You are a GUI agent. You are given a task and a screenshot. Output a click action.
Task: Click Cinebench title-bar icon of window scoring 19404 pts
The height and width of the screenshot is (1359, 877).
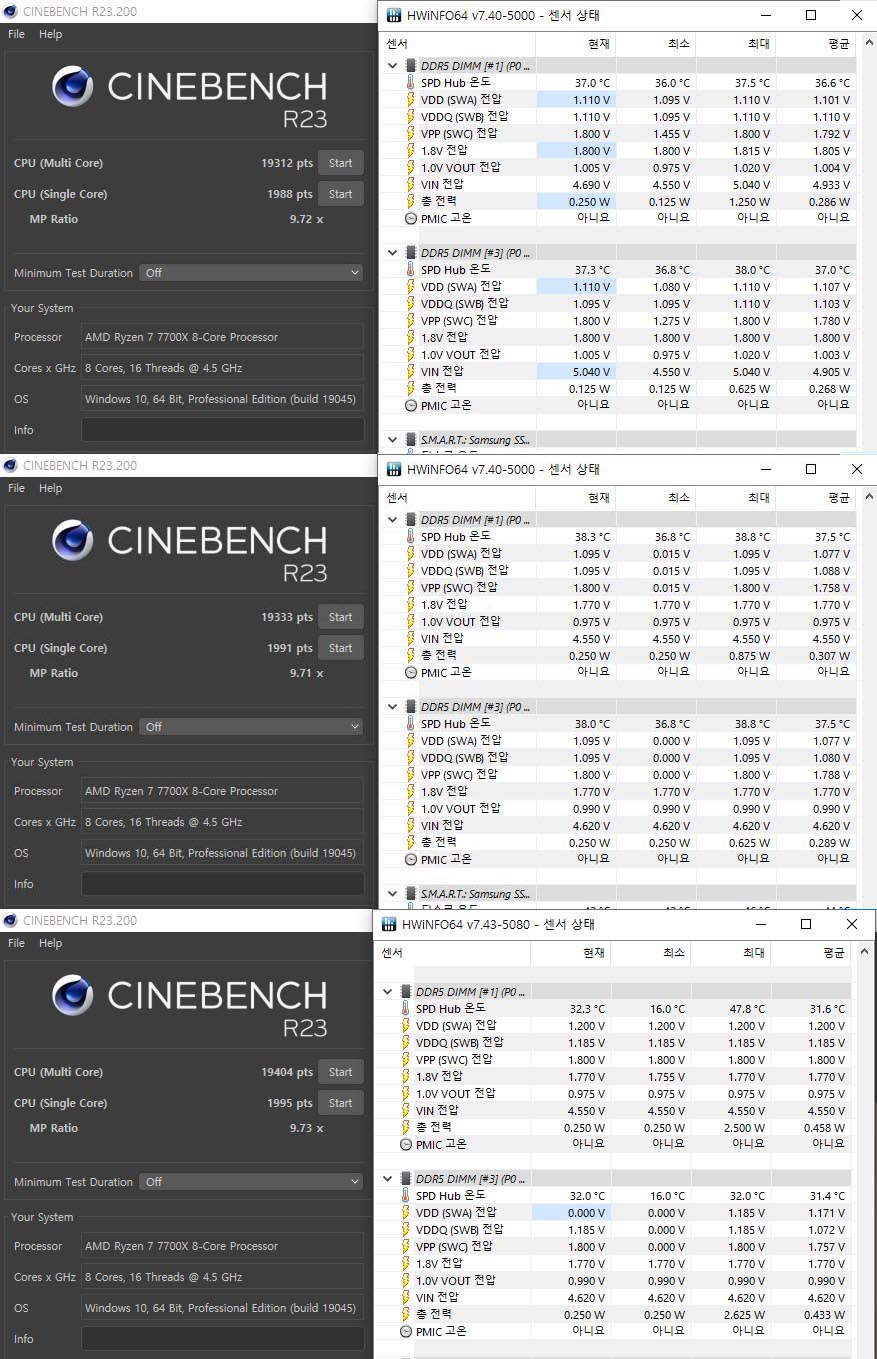click(x=11, y=920)
